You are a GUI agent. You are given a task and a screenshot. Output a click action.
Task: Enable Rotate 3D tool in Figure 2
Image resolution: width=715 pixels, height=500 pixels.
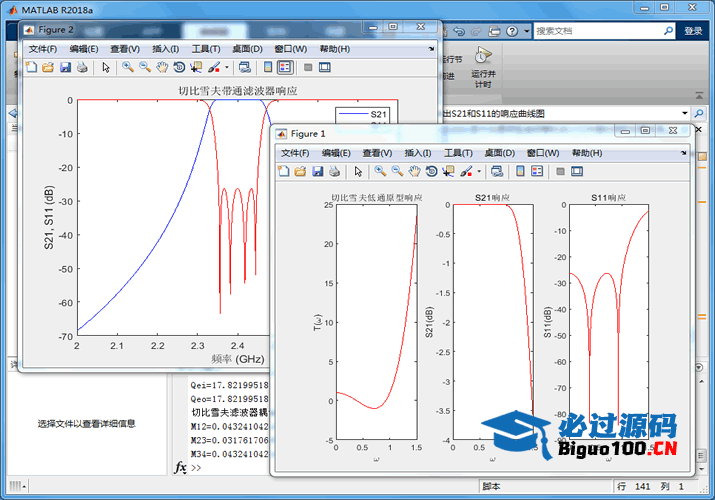(179, 67)
